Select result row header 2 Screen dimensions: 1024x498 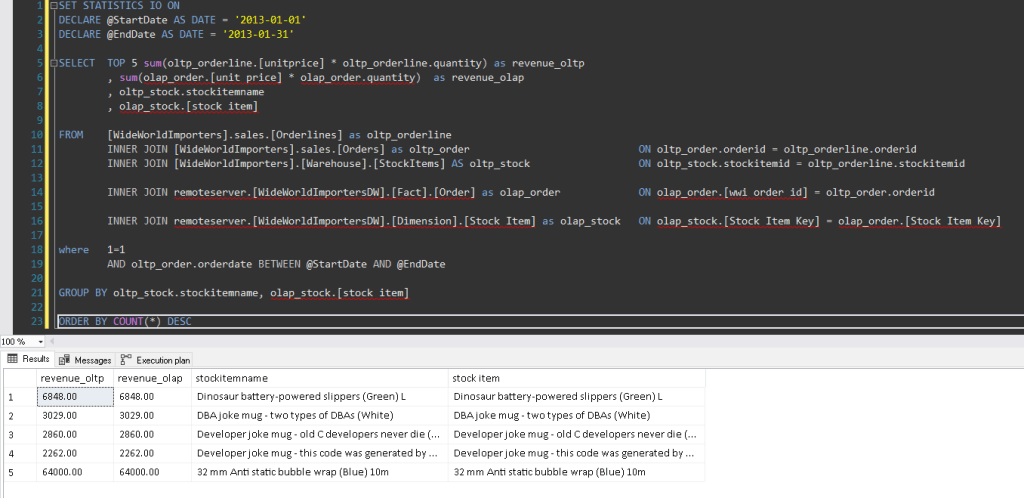(x=20, y=416)
